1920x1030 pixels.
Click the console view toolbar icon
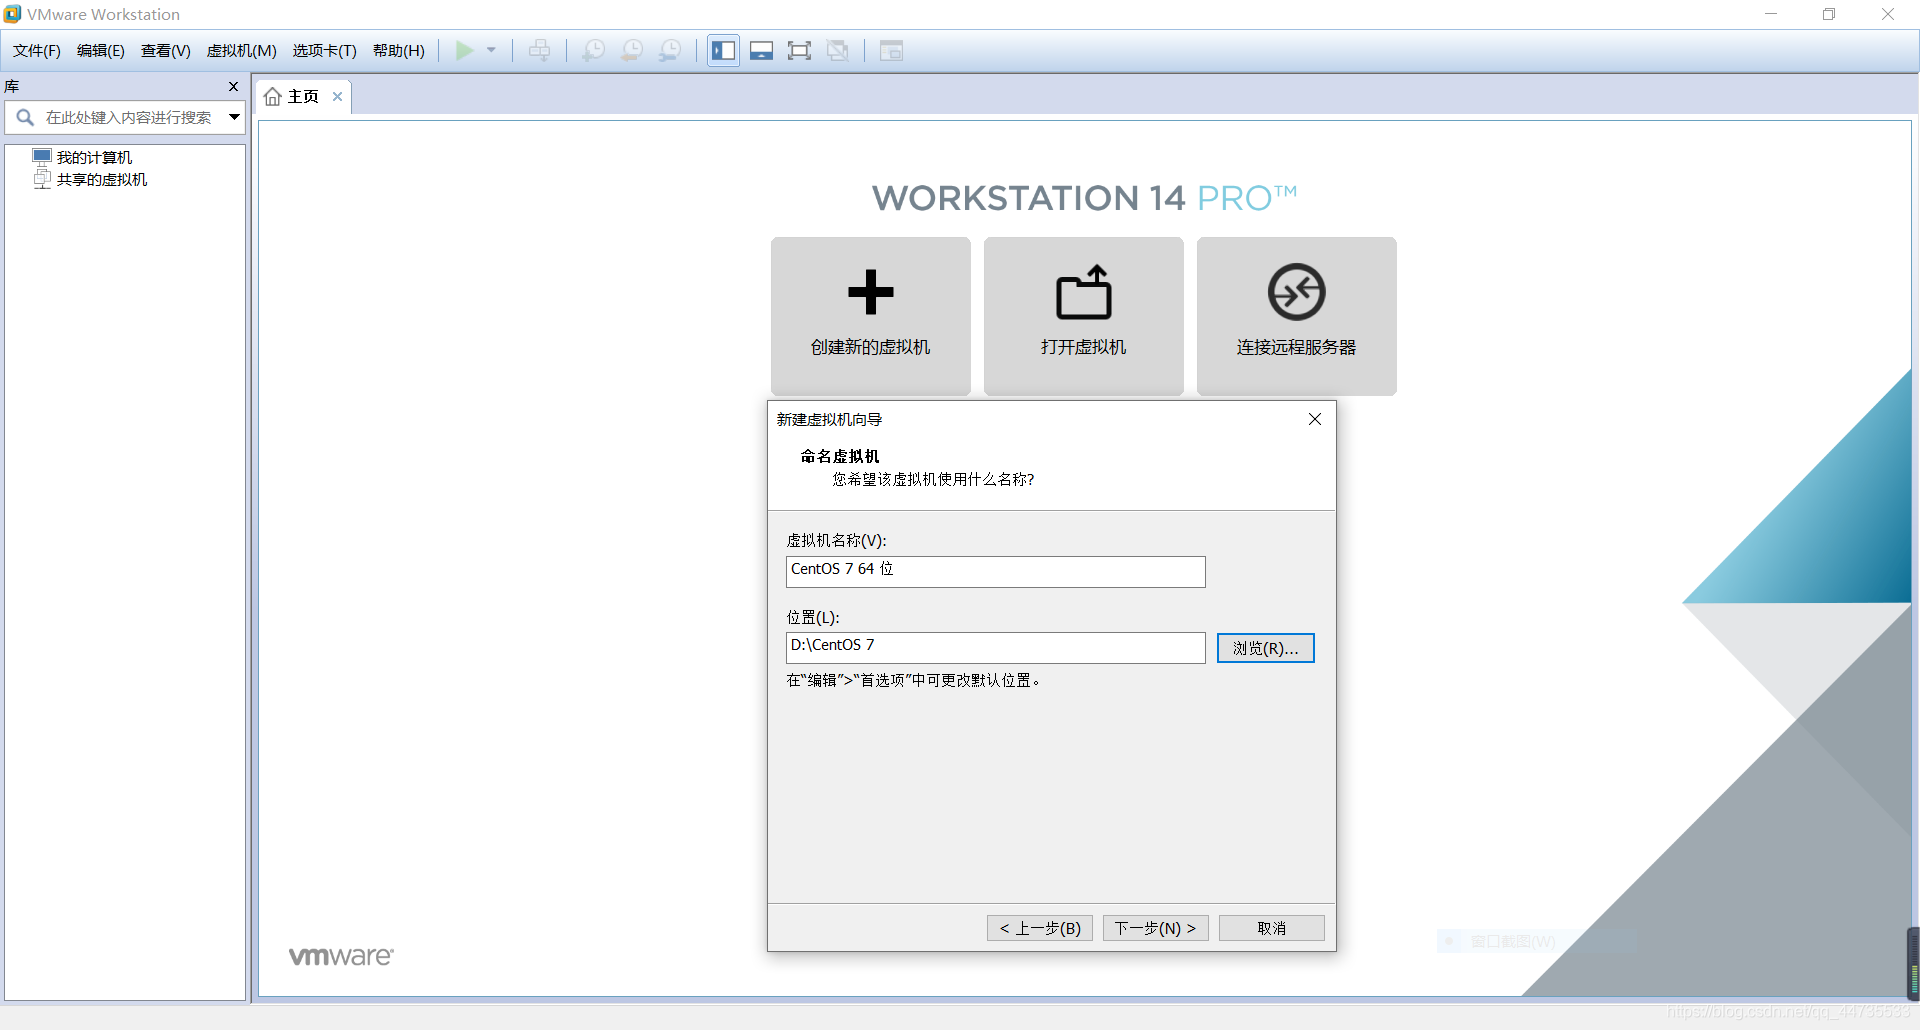tap(891, 51)
